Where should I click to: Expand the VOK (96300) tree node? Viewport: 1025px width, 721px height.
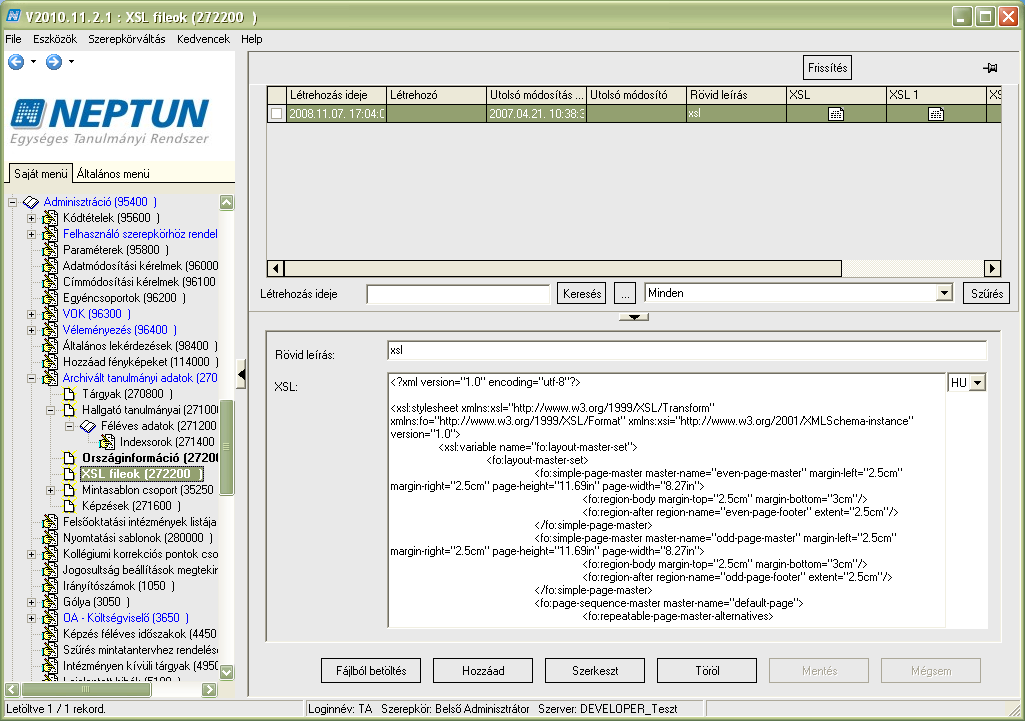31,314
